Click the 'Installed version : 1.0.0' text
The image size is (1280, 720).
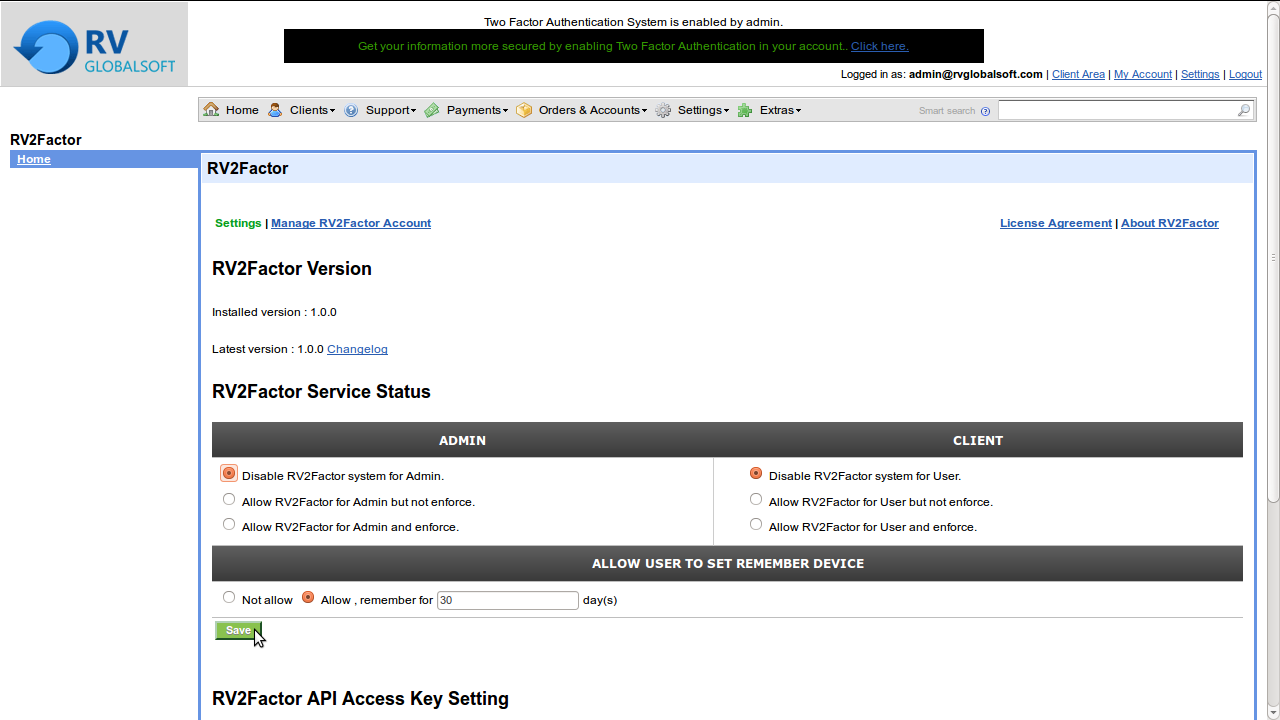pyautogui.click(x=274, y=312)
